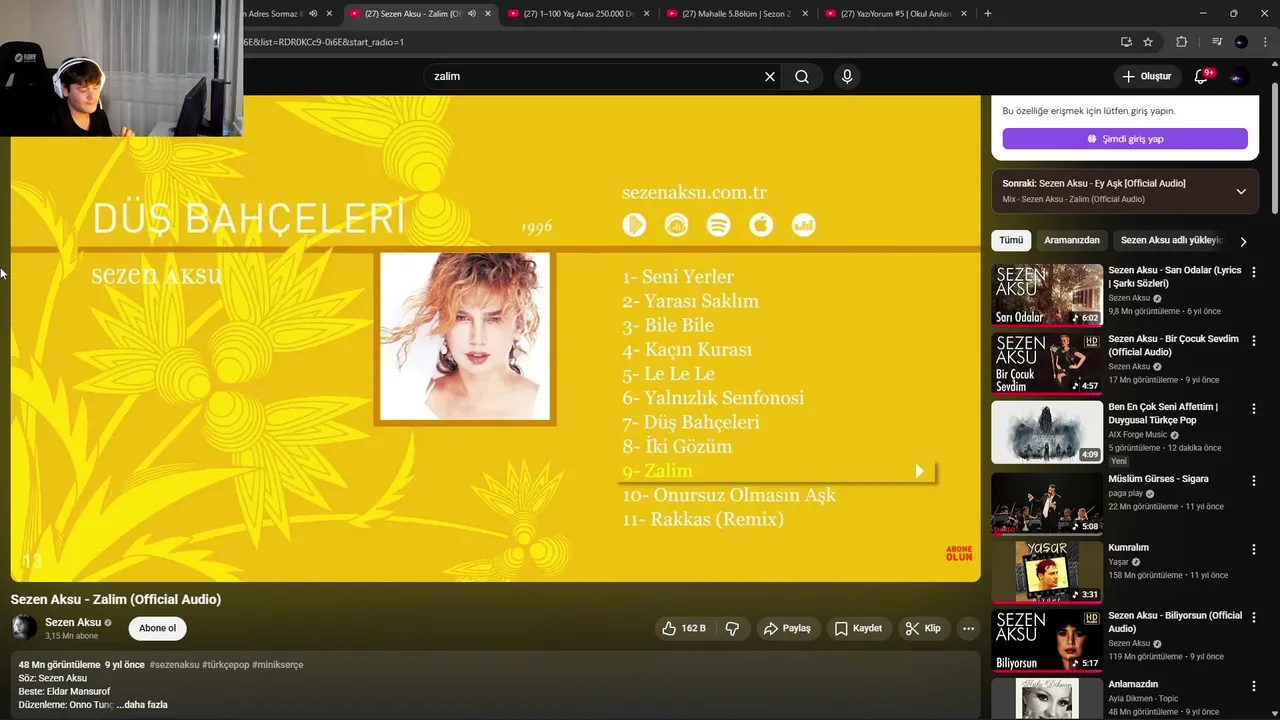1280x720 pixels.
Task: Open the browser profile avatar
Action: click(1241, 42)
